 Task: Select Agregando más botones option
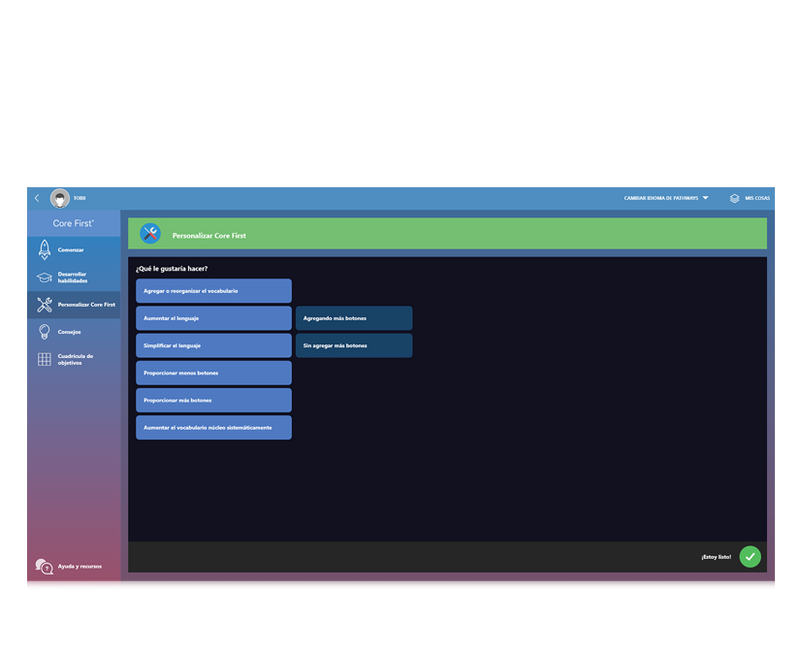point(354,318)
